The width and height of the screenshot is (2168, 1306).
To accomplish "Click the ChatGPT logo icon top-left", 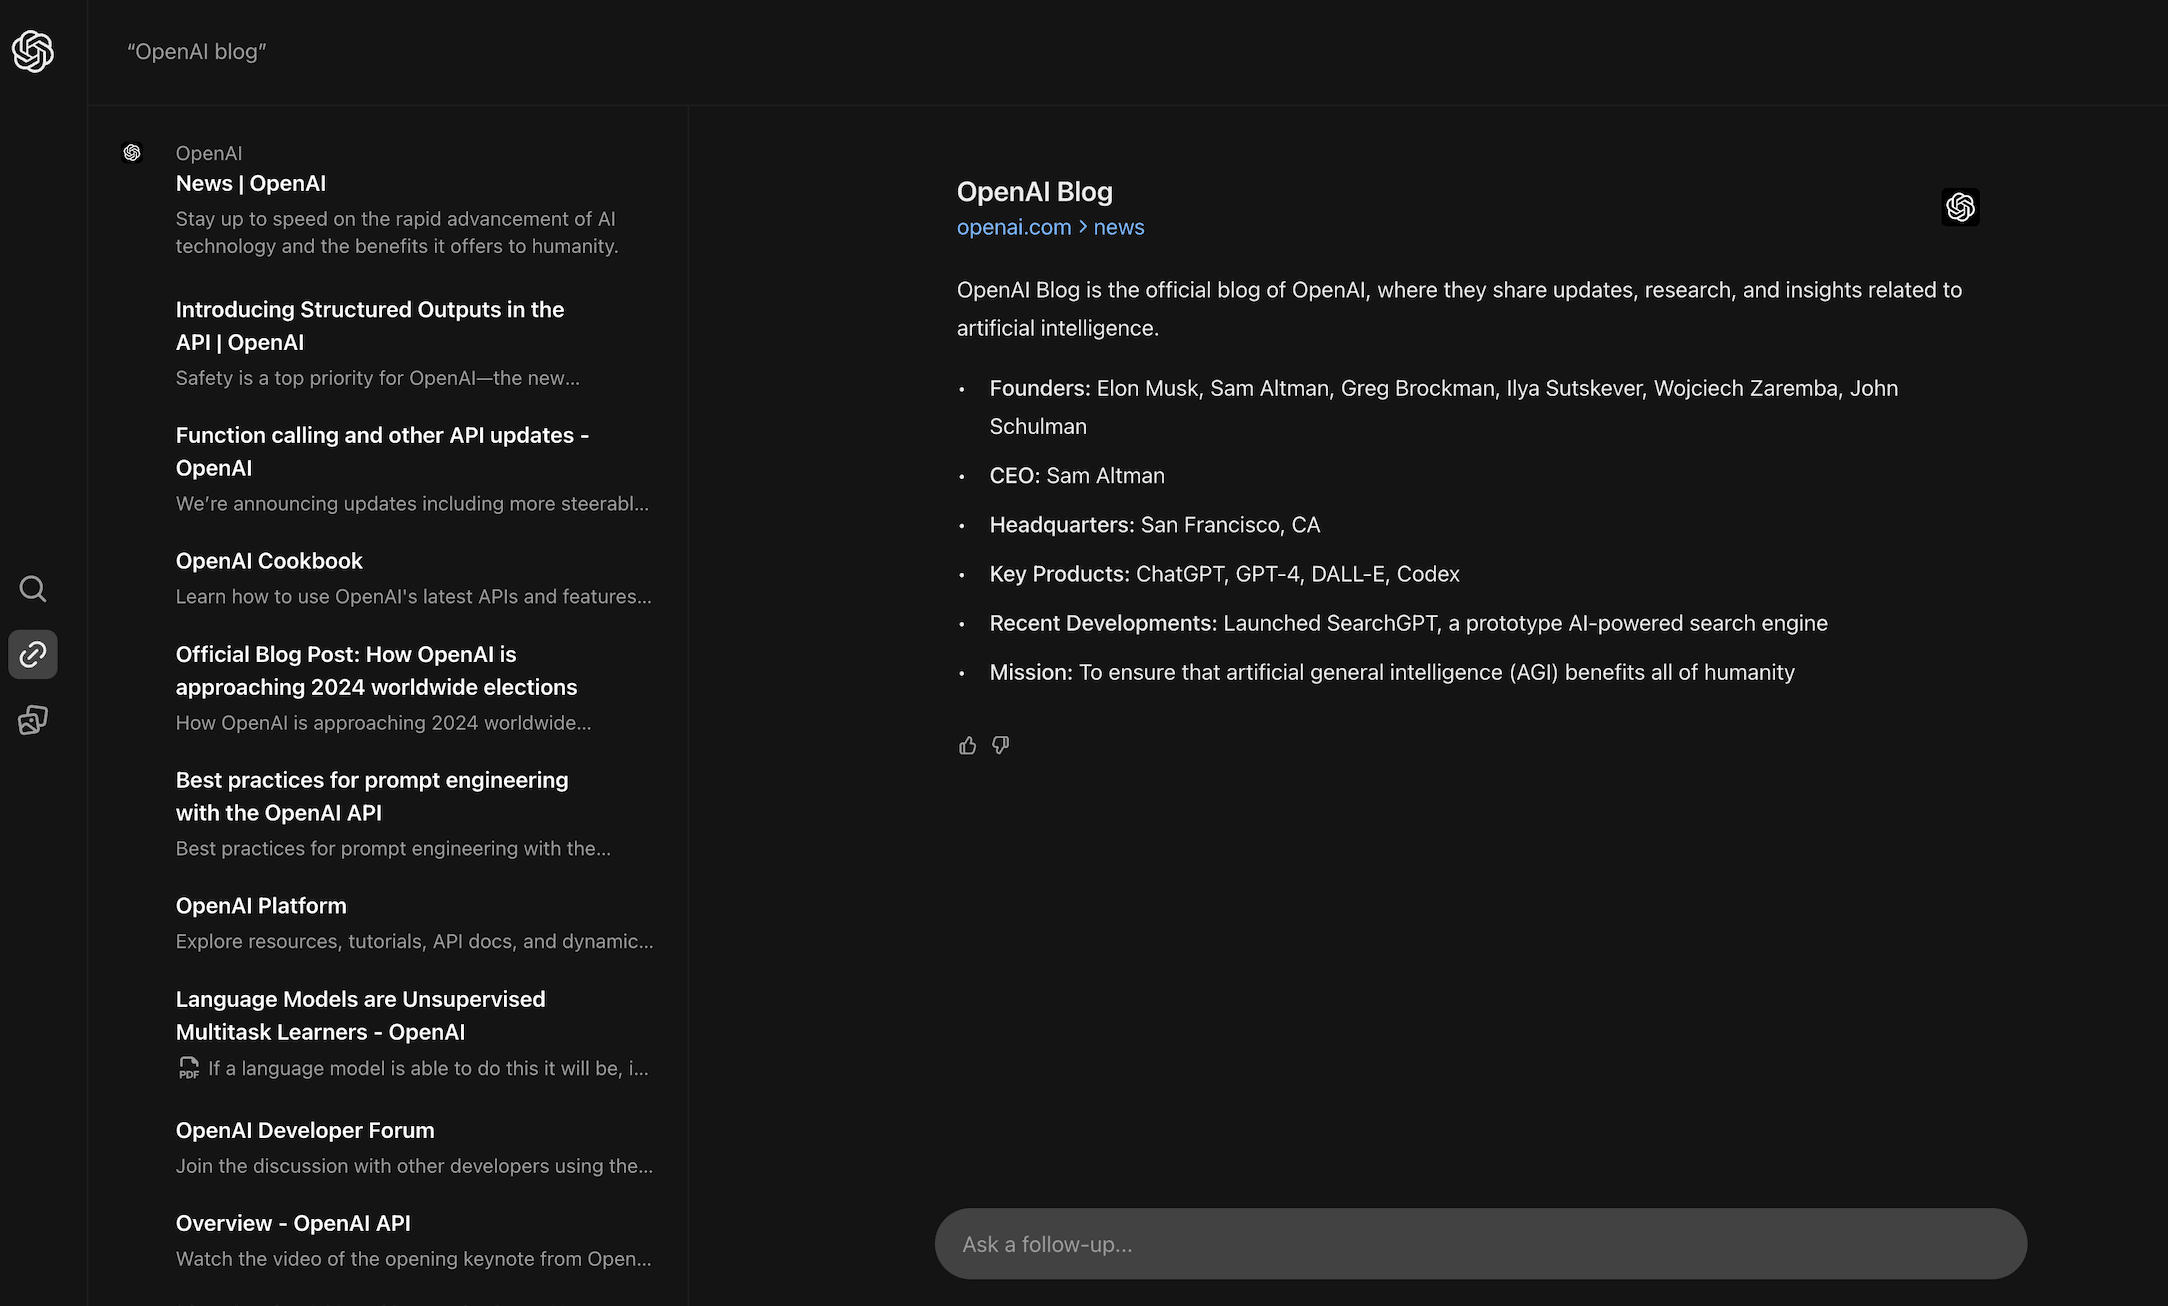I will tap(33, 51).
